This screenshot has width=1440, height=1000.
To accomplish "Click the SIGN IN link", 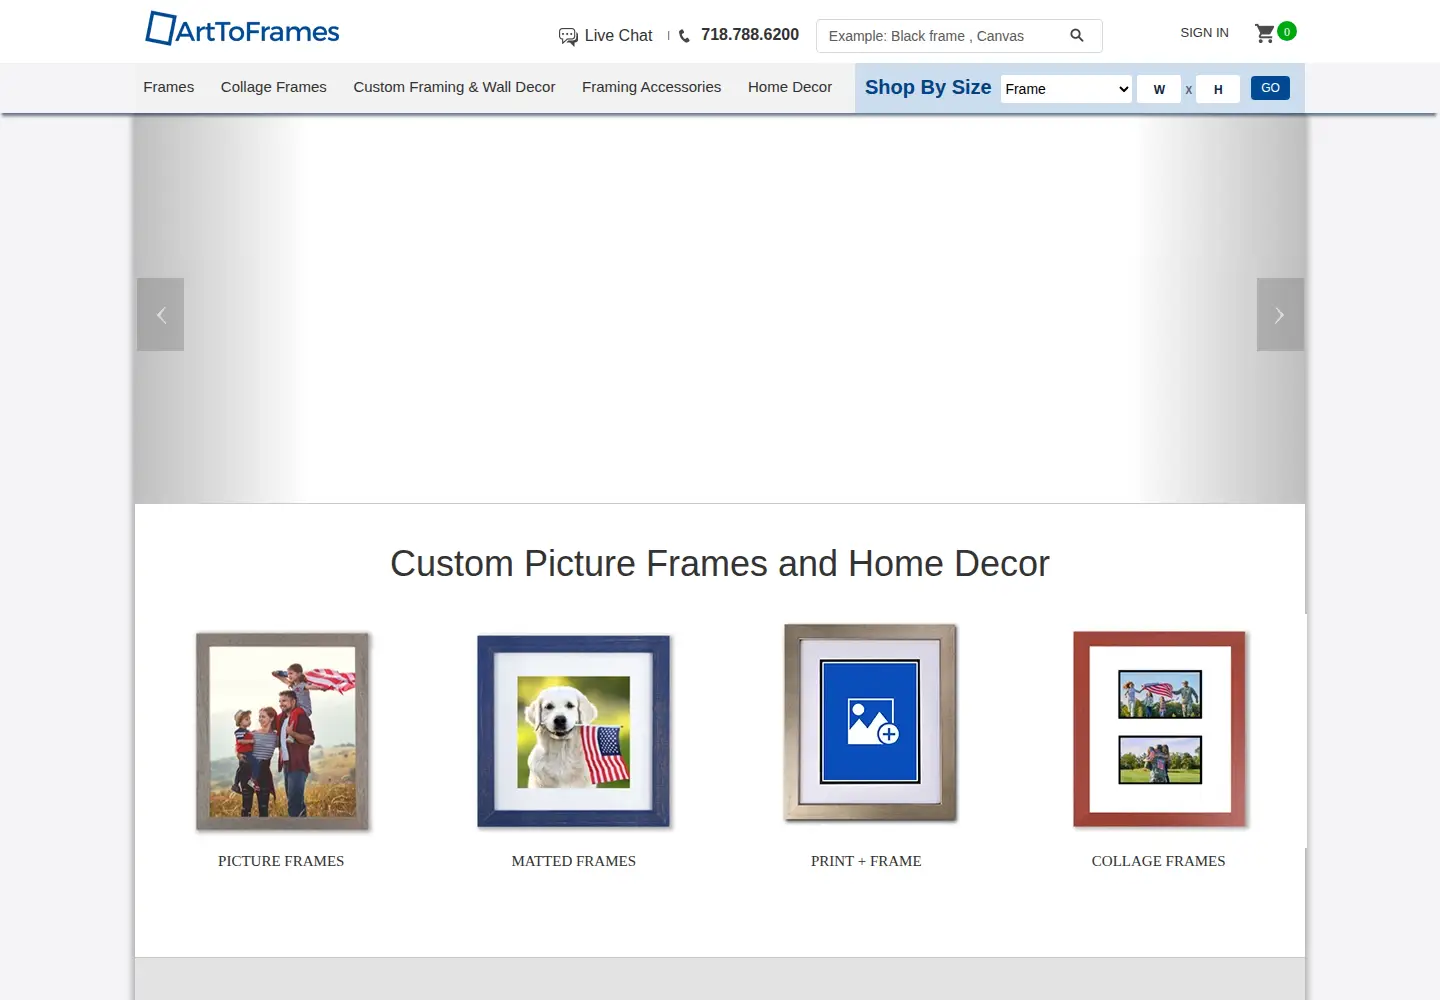I will click(x=1204, y=33).
